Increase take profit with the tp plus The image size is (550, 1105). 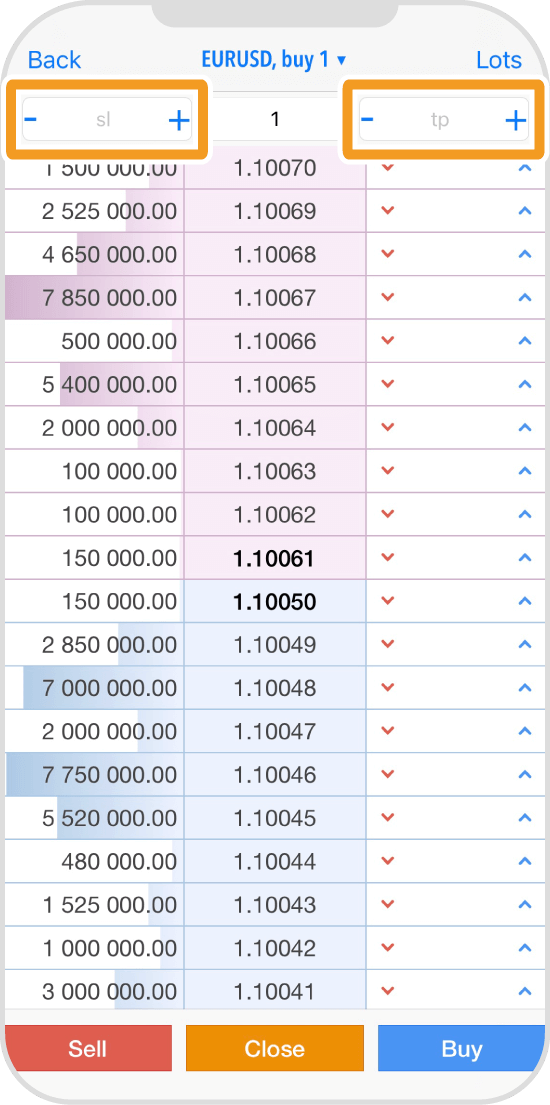pos(516,121)
